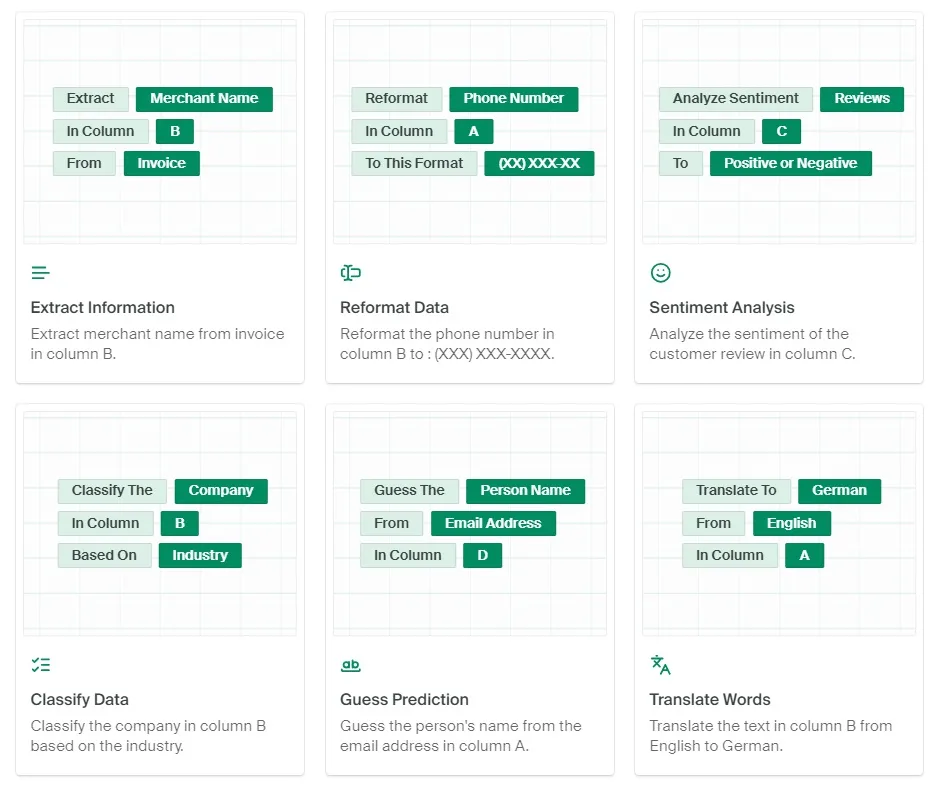Click the Classify Data checklist icon
946x793 pixels.
tap(41, 665)
